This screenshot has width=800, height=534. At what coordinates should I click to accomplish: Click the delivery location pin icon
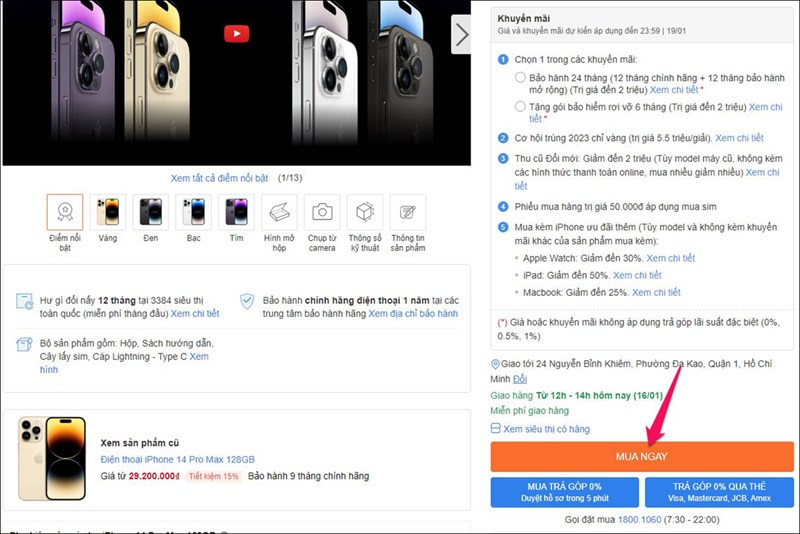[x=494, y=364]
